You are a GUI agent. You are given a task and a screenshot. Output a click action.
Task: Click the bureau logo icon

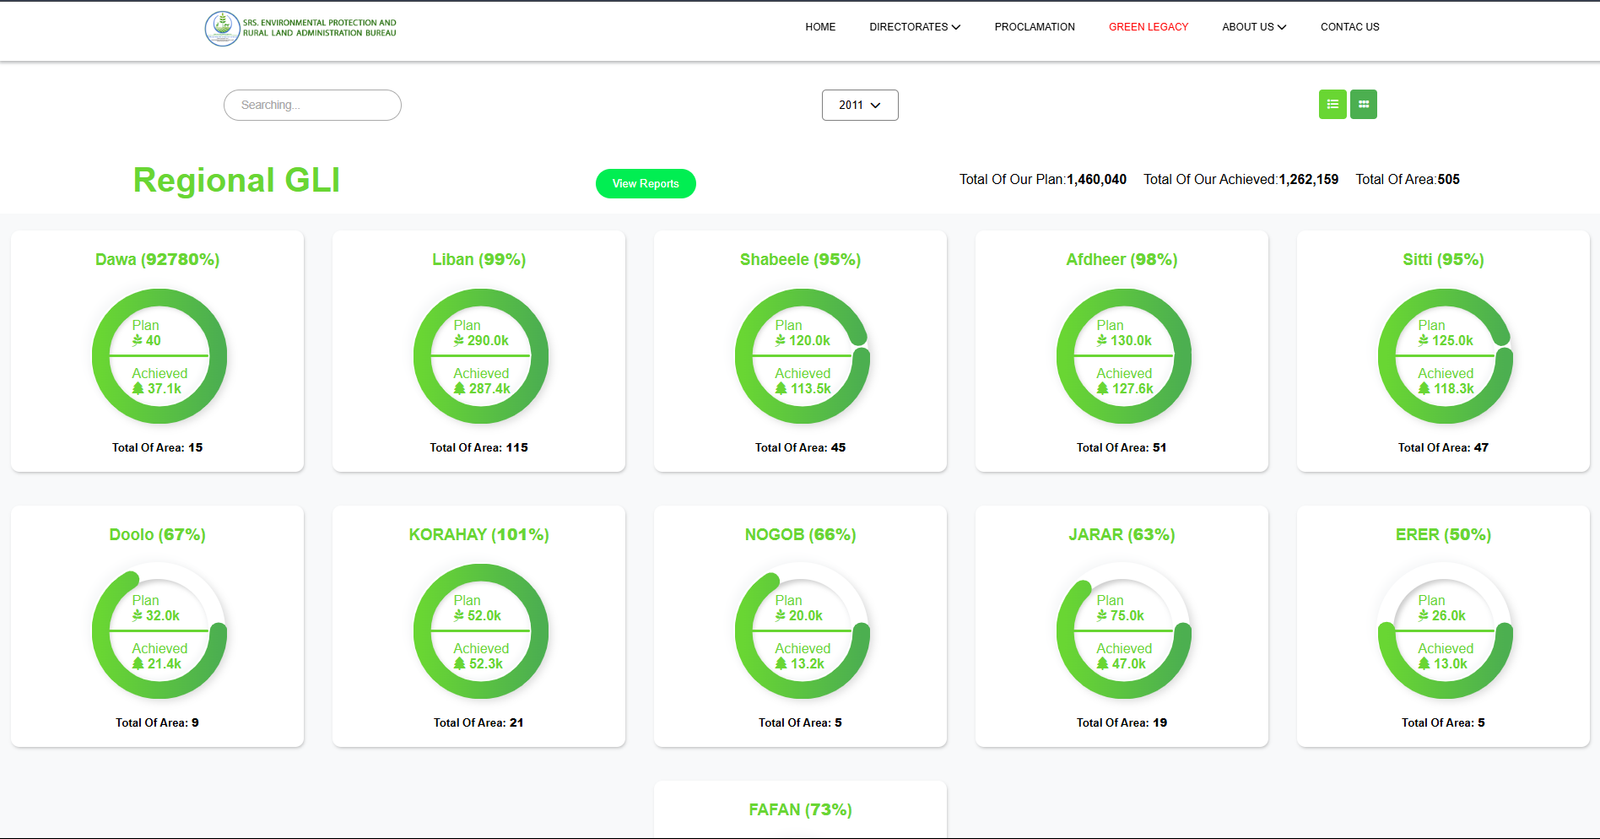tap(222, 28)
